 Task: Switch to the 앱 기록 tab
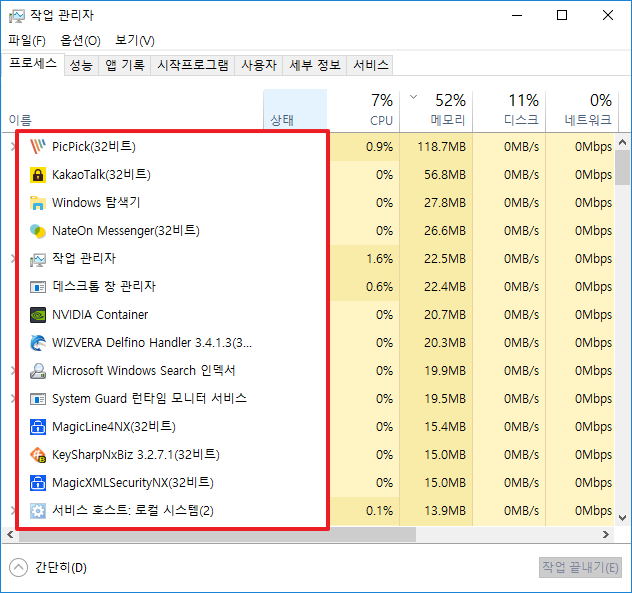125,65
